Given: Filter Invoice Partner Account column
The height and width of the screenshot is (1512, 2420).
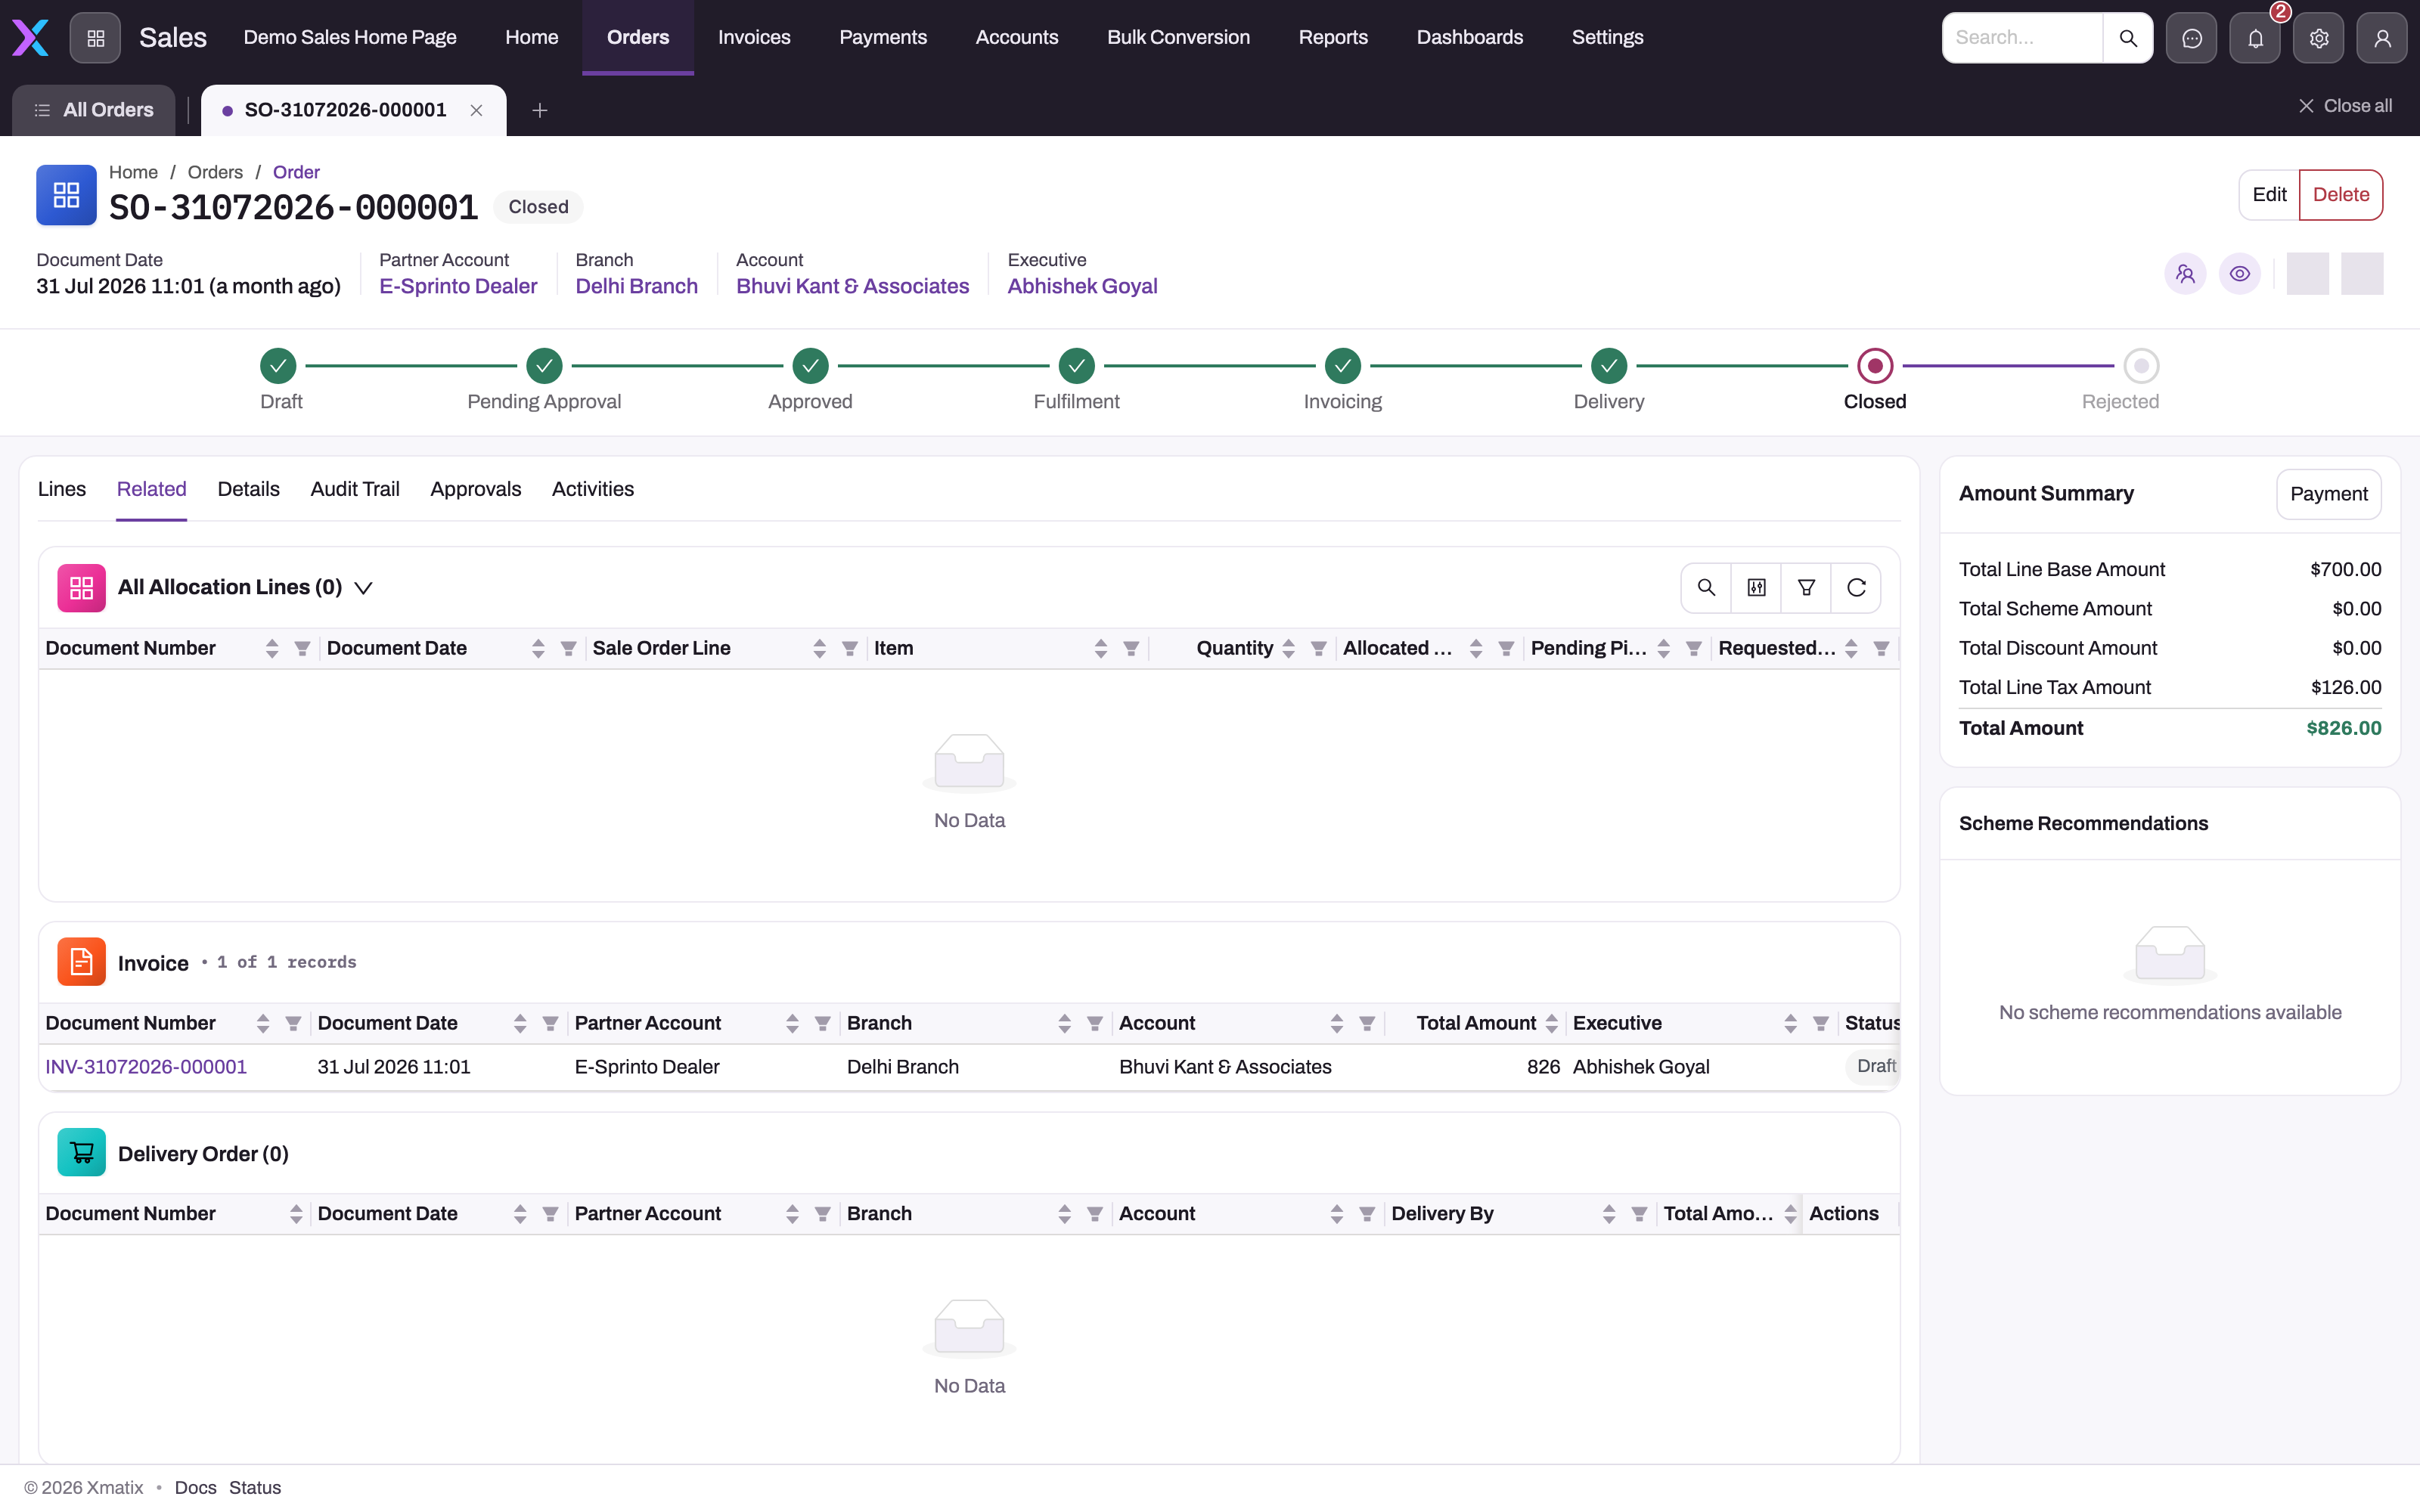Looking at the screenshot, I should pos(823,1024).
